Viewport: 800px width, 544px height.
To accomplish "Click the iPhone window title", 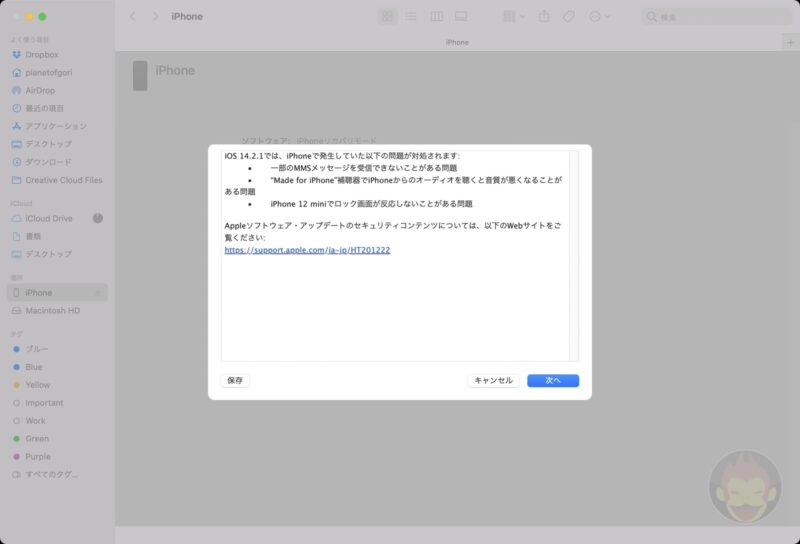I will tap(187, 17).
